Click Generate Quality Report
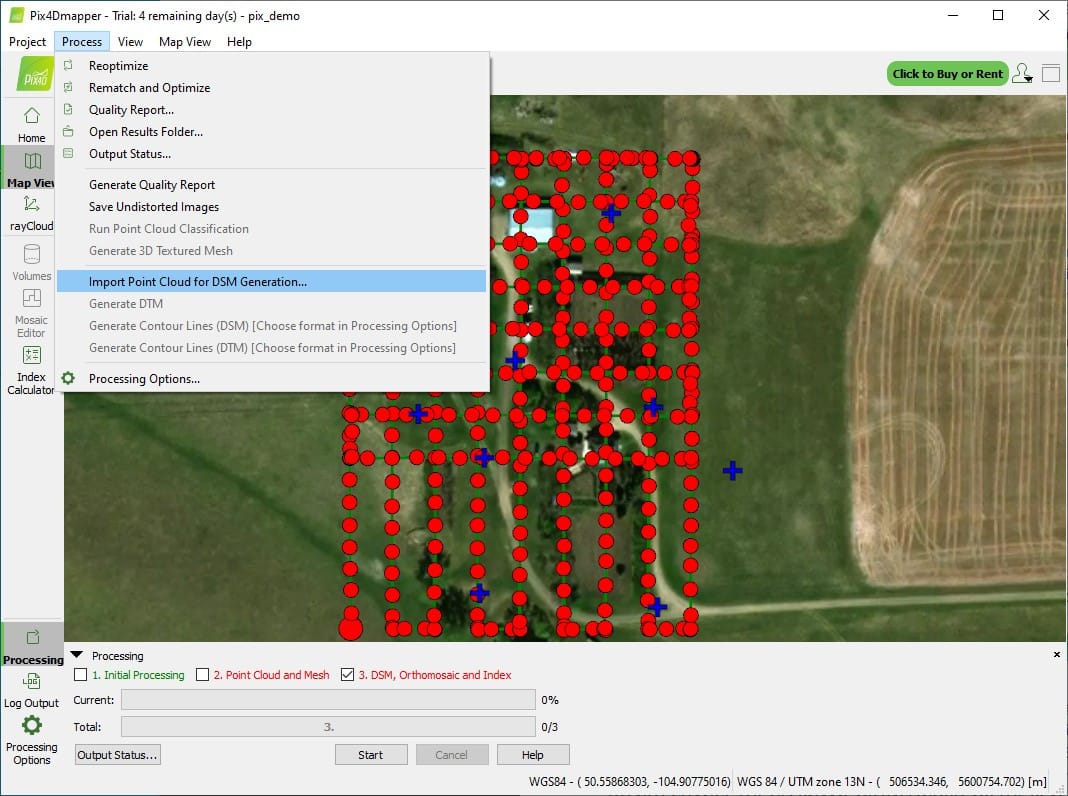Viewport: 1068px width, 796px height. 271,185
